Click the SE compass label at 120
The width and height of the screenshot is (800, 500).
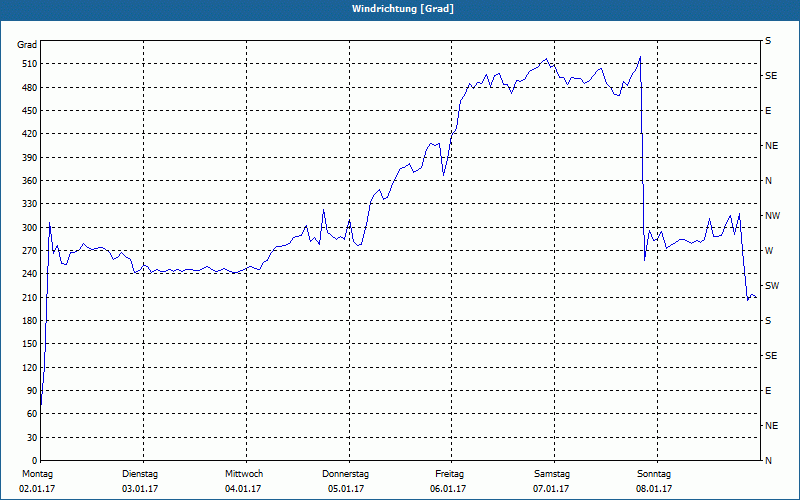tap(771, 356)
